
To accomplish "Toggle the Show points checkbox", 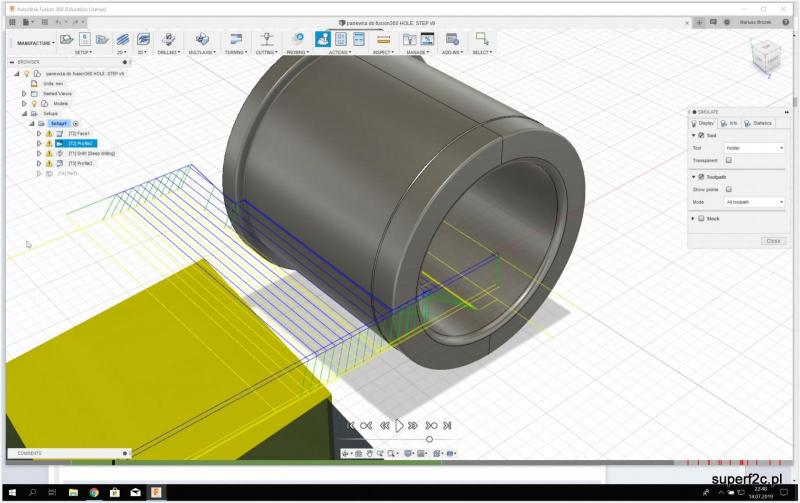I will tap(728, 189).
